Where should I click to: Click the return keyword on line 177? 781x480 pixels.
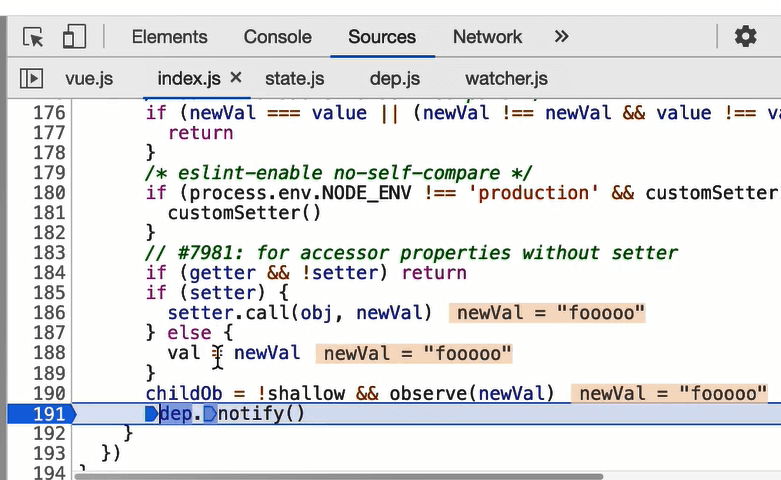click(200, 133)
